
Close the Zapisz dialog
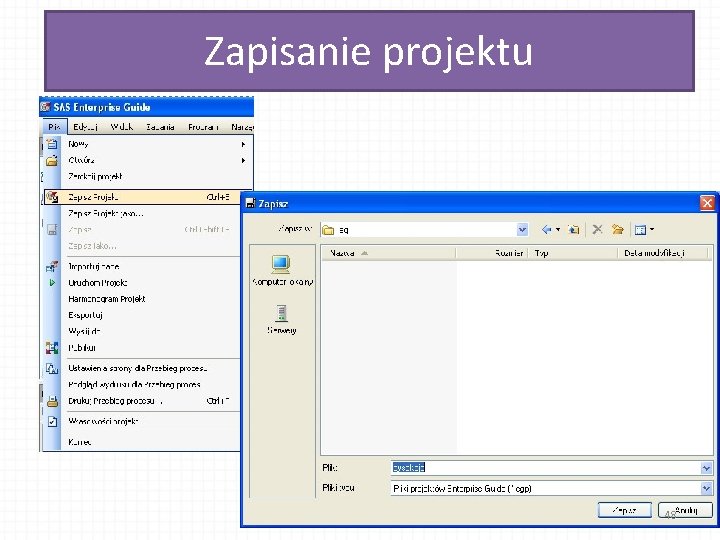(x=707, y=202)
